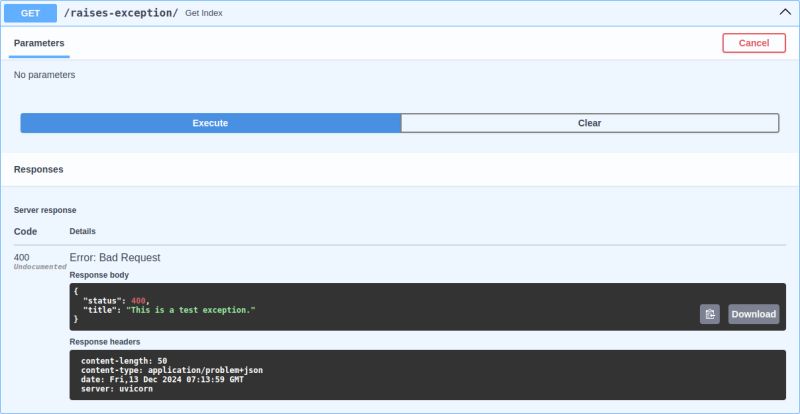Screen dimensions: 800x414
Task: Click the 400 status code
Action: pyautogui.click(x=21, y=257)
